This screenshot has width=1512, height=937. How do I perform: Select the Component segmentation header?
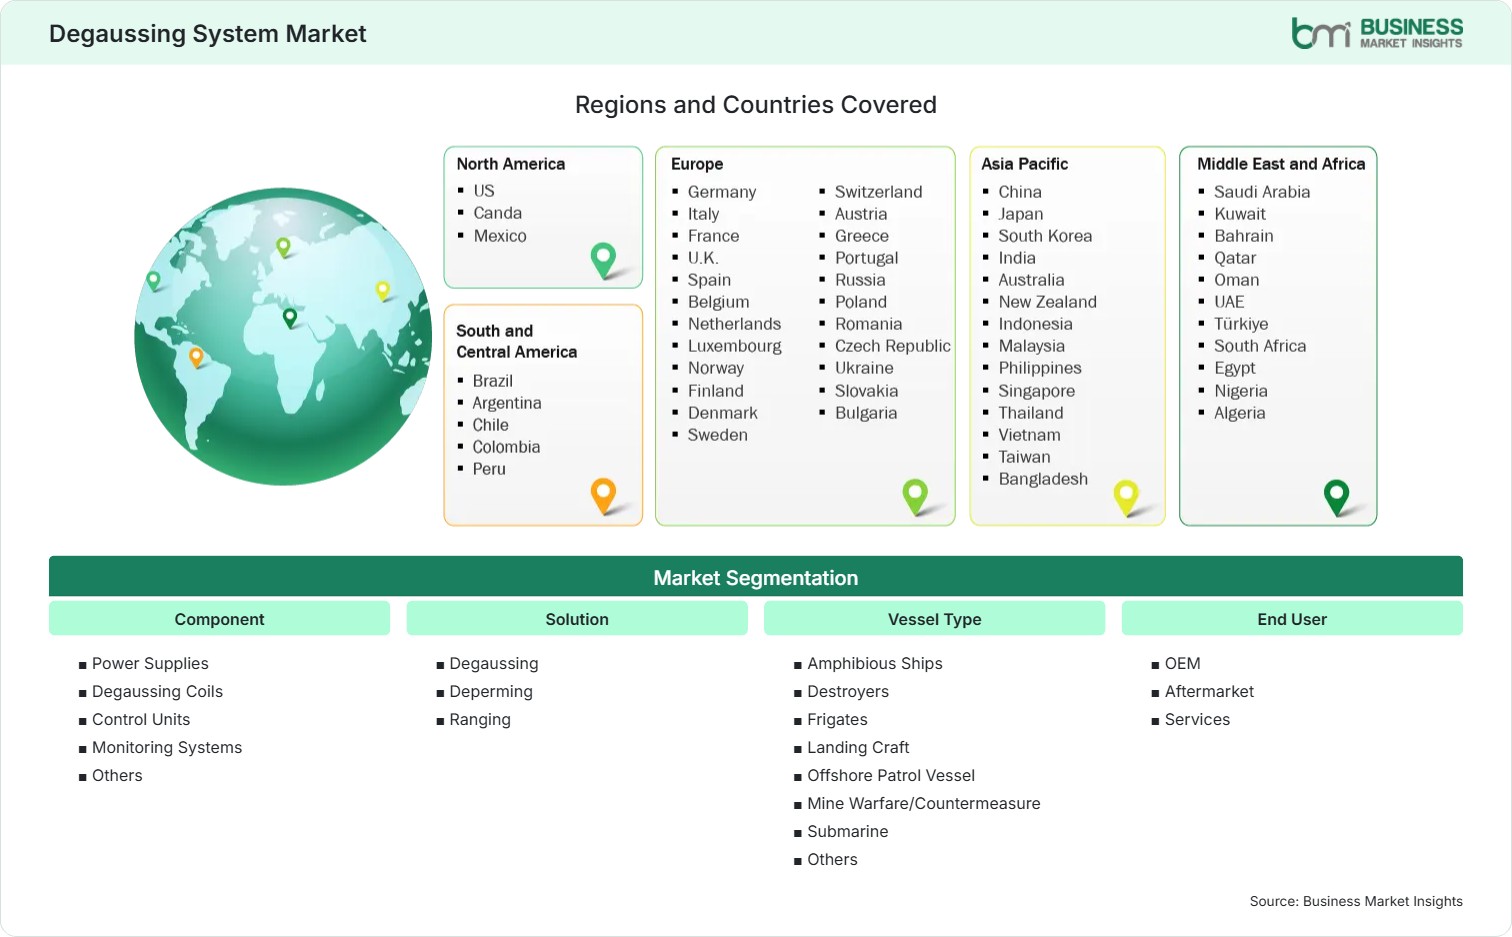pyautogui.click(x=219, y=619)
